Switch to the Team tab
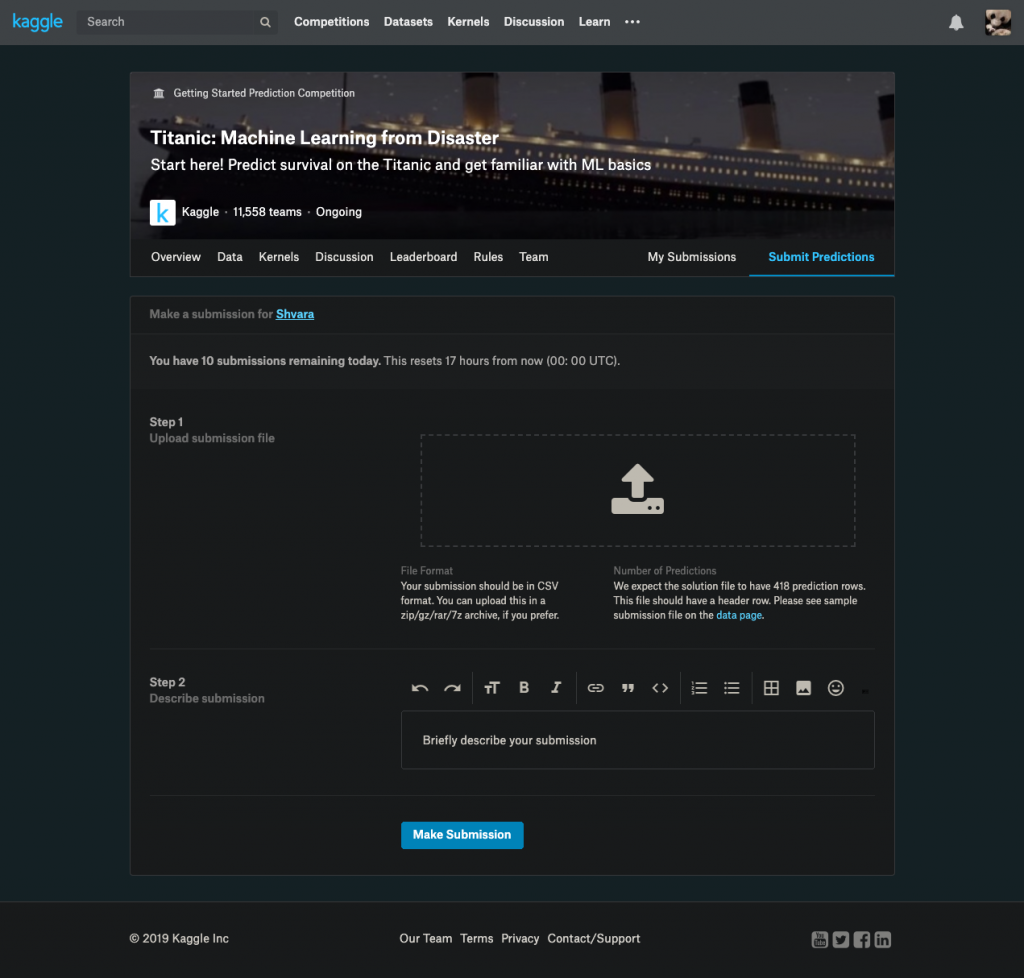 point(534,257)
